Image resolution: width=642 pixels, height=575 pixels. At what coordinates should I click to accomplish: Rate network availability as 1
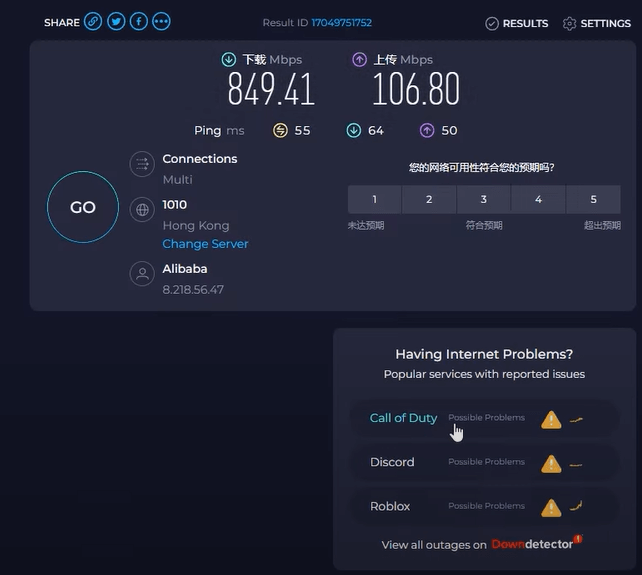[x=374, y=199]
